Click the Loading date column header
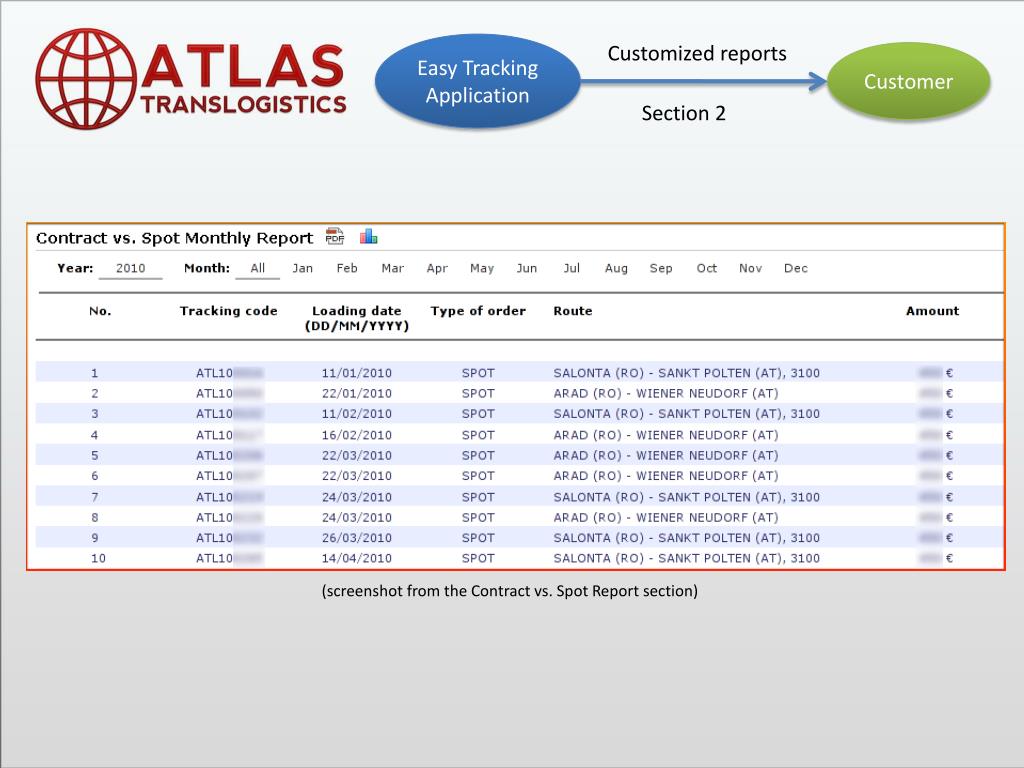Image resolution: width=1024 pixels, height=768 pixels. tap(357, 318)
